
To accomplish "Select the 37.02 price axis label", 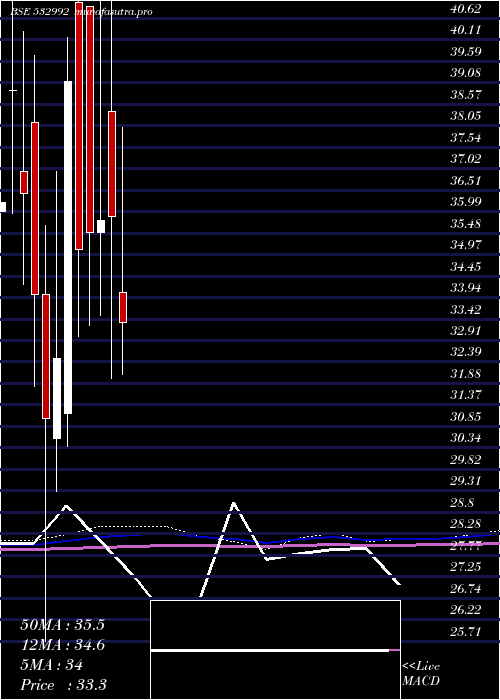I will pos(466,159).
